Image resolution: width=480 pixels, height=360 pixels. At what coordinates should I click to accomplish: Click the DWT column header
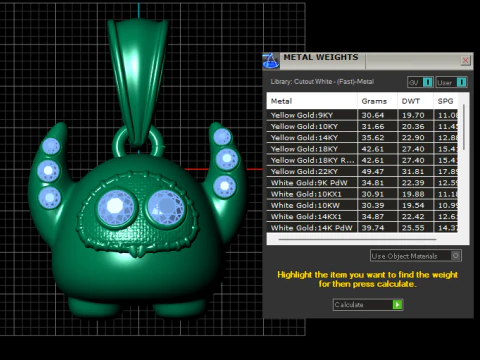pyautogui.click(x=415, y=101)
